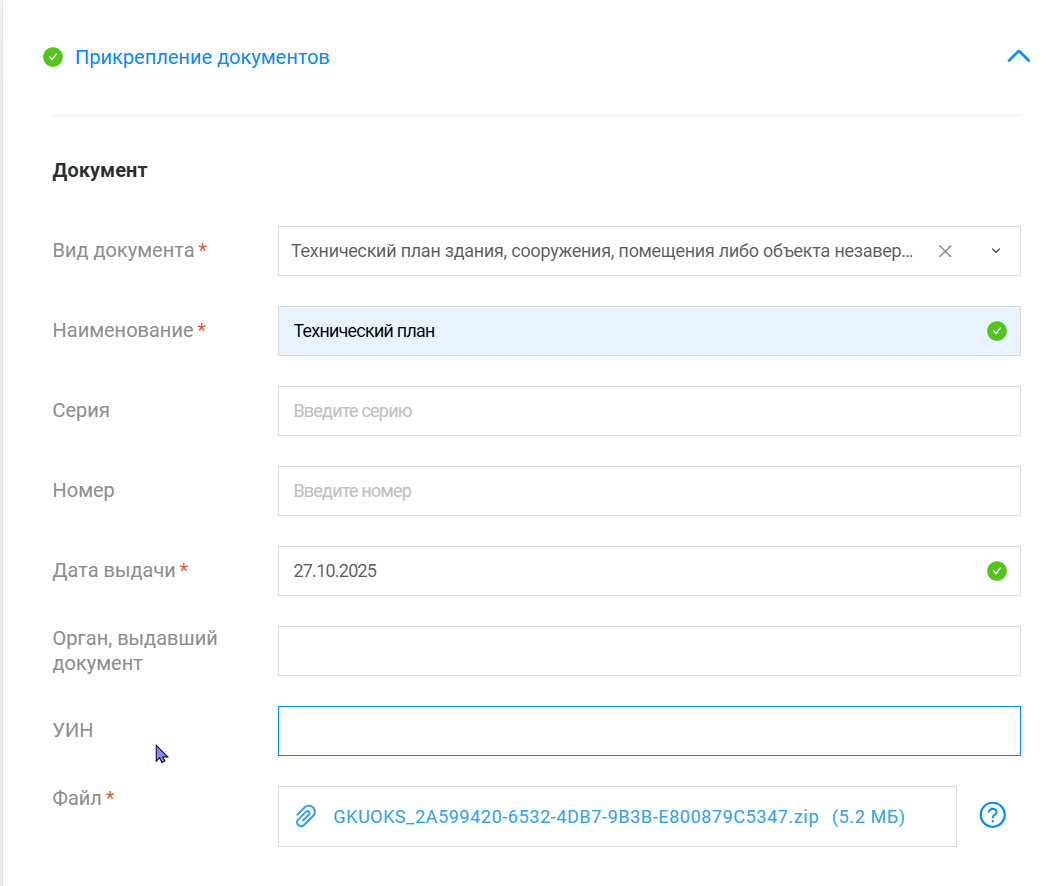The width and height of the screenshot is (1049, 886).
Task: Click the 'Документ' section heading
Action: [x=100, y=170]
